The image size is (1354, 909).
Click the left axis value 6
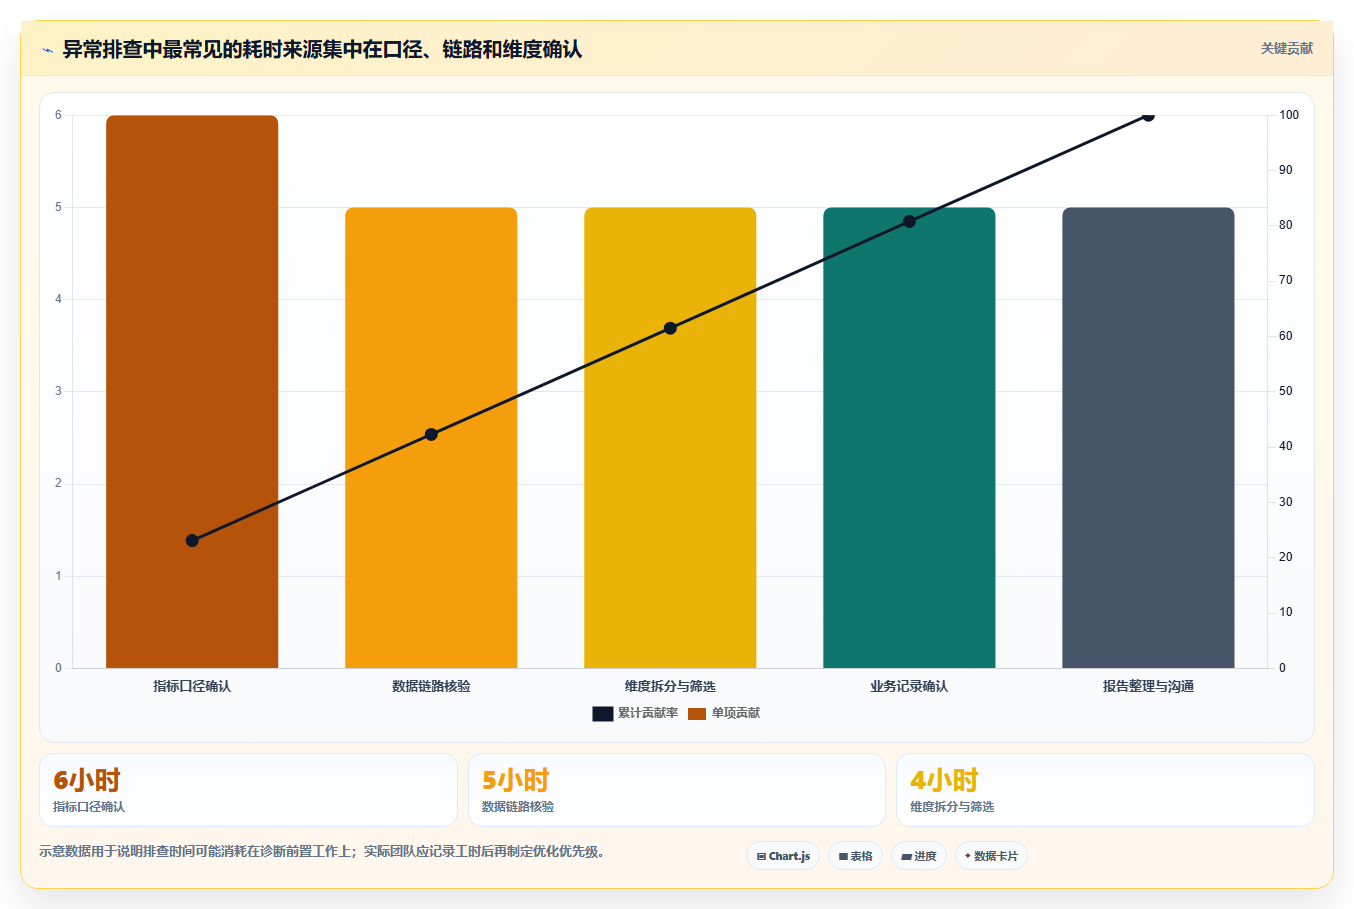pos(58,115)
